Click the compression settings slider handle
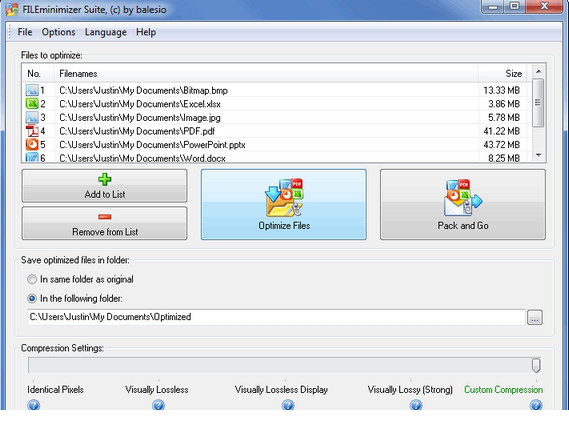 pos(536,365)
